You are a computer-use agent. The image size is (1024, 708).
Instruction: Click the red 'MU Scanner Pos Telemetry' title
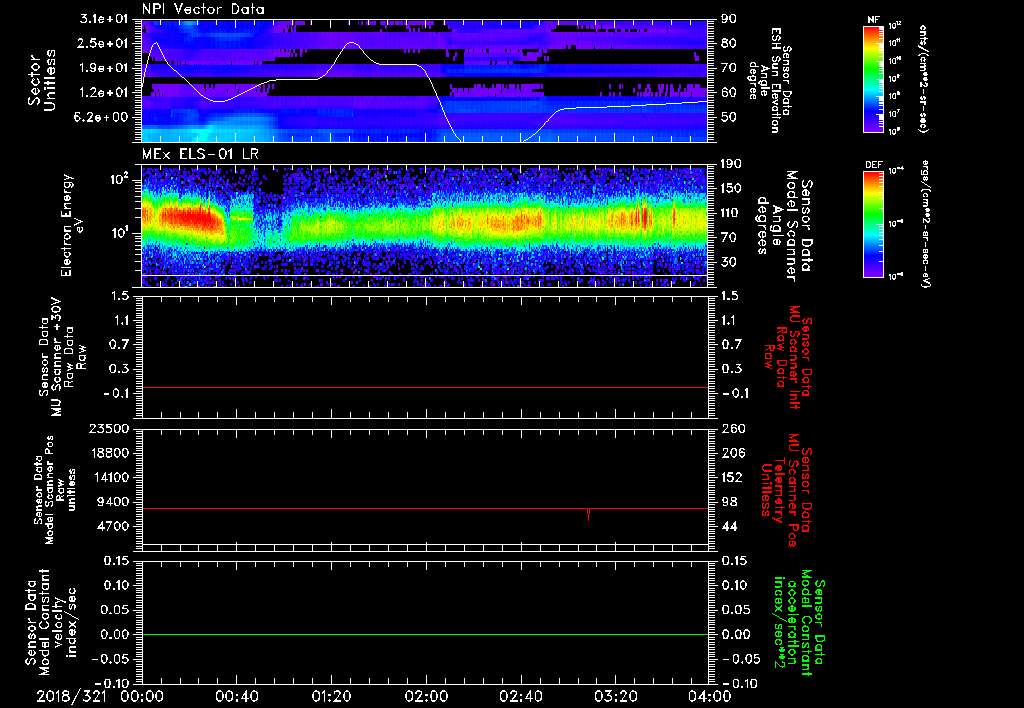(787, 490)
